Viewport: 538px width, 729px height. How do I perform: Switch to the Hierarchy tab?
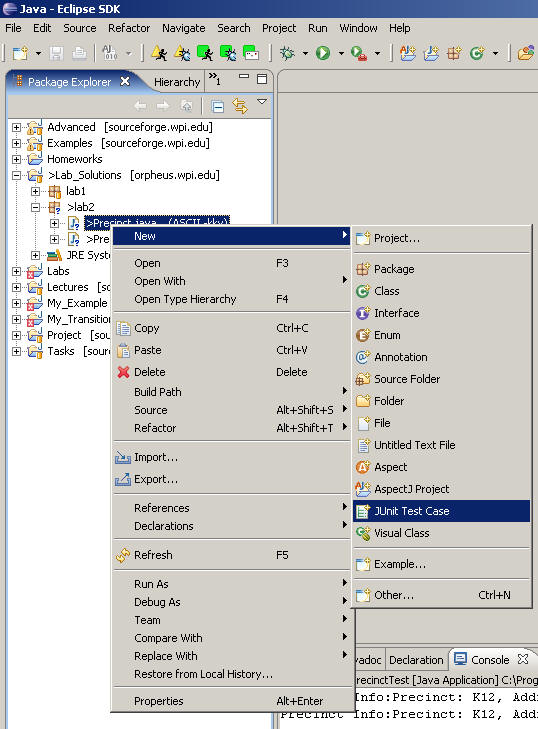(177, 82)
